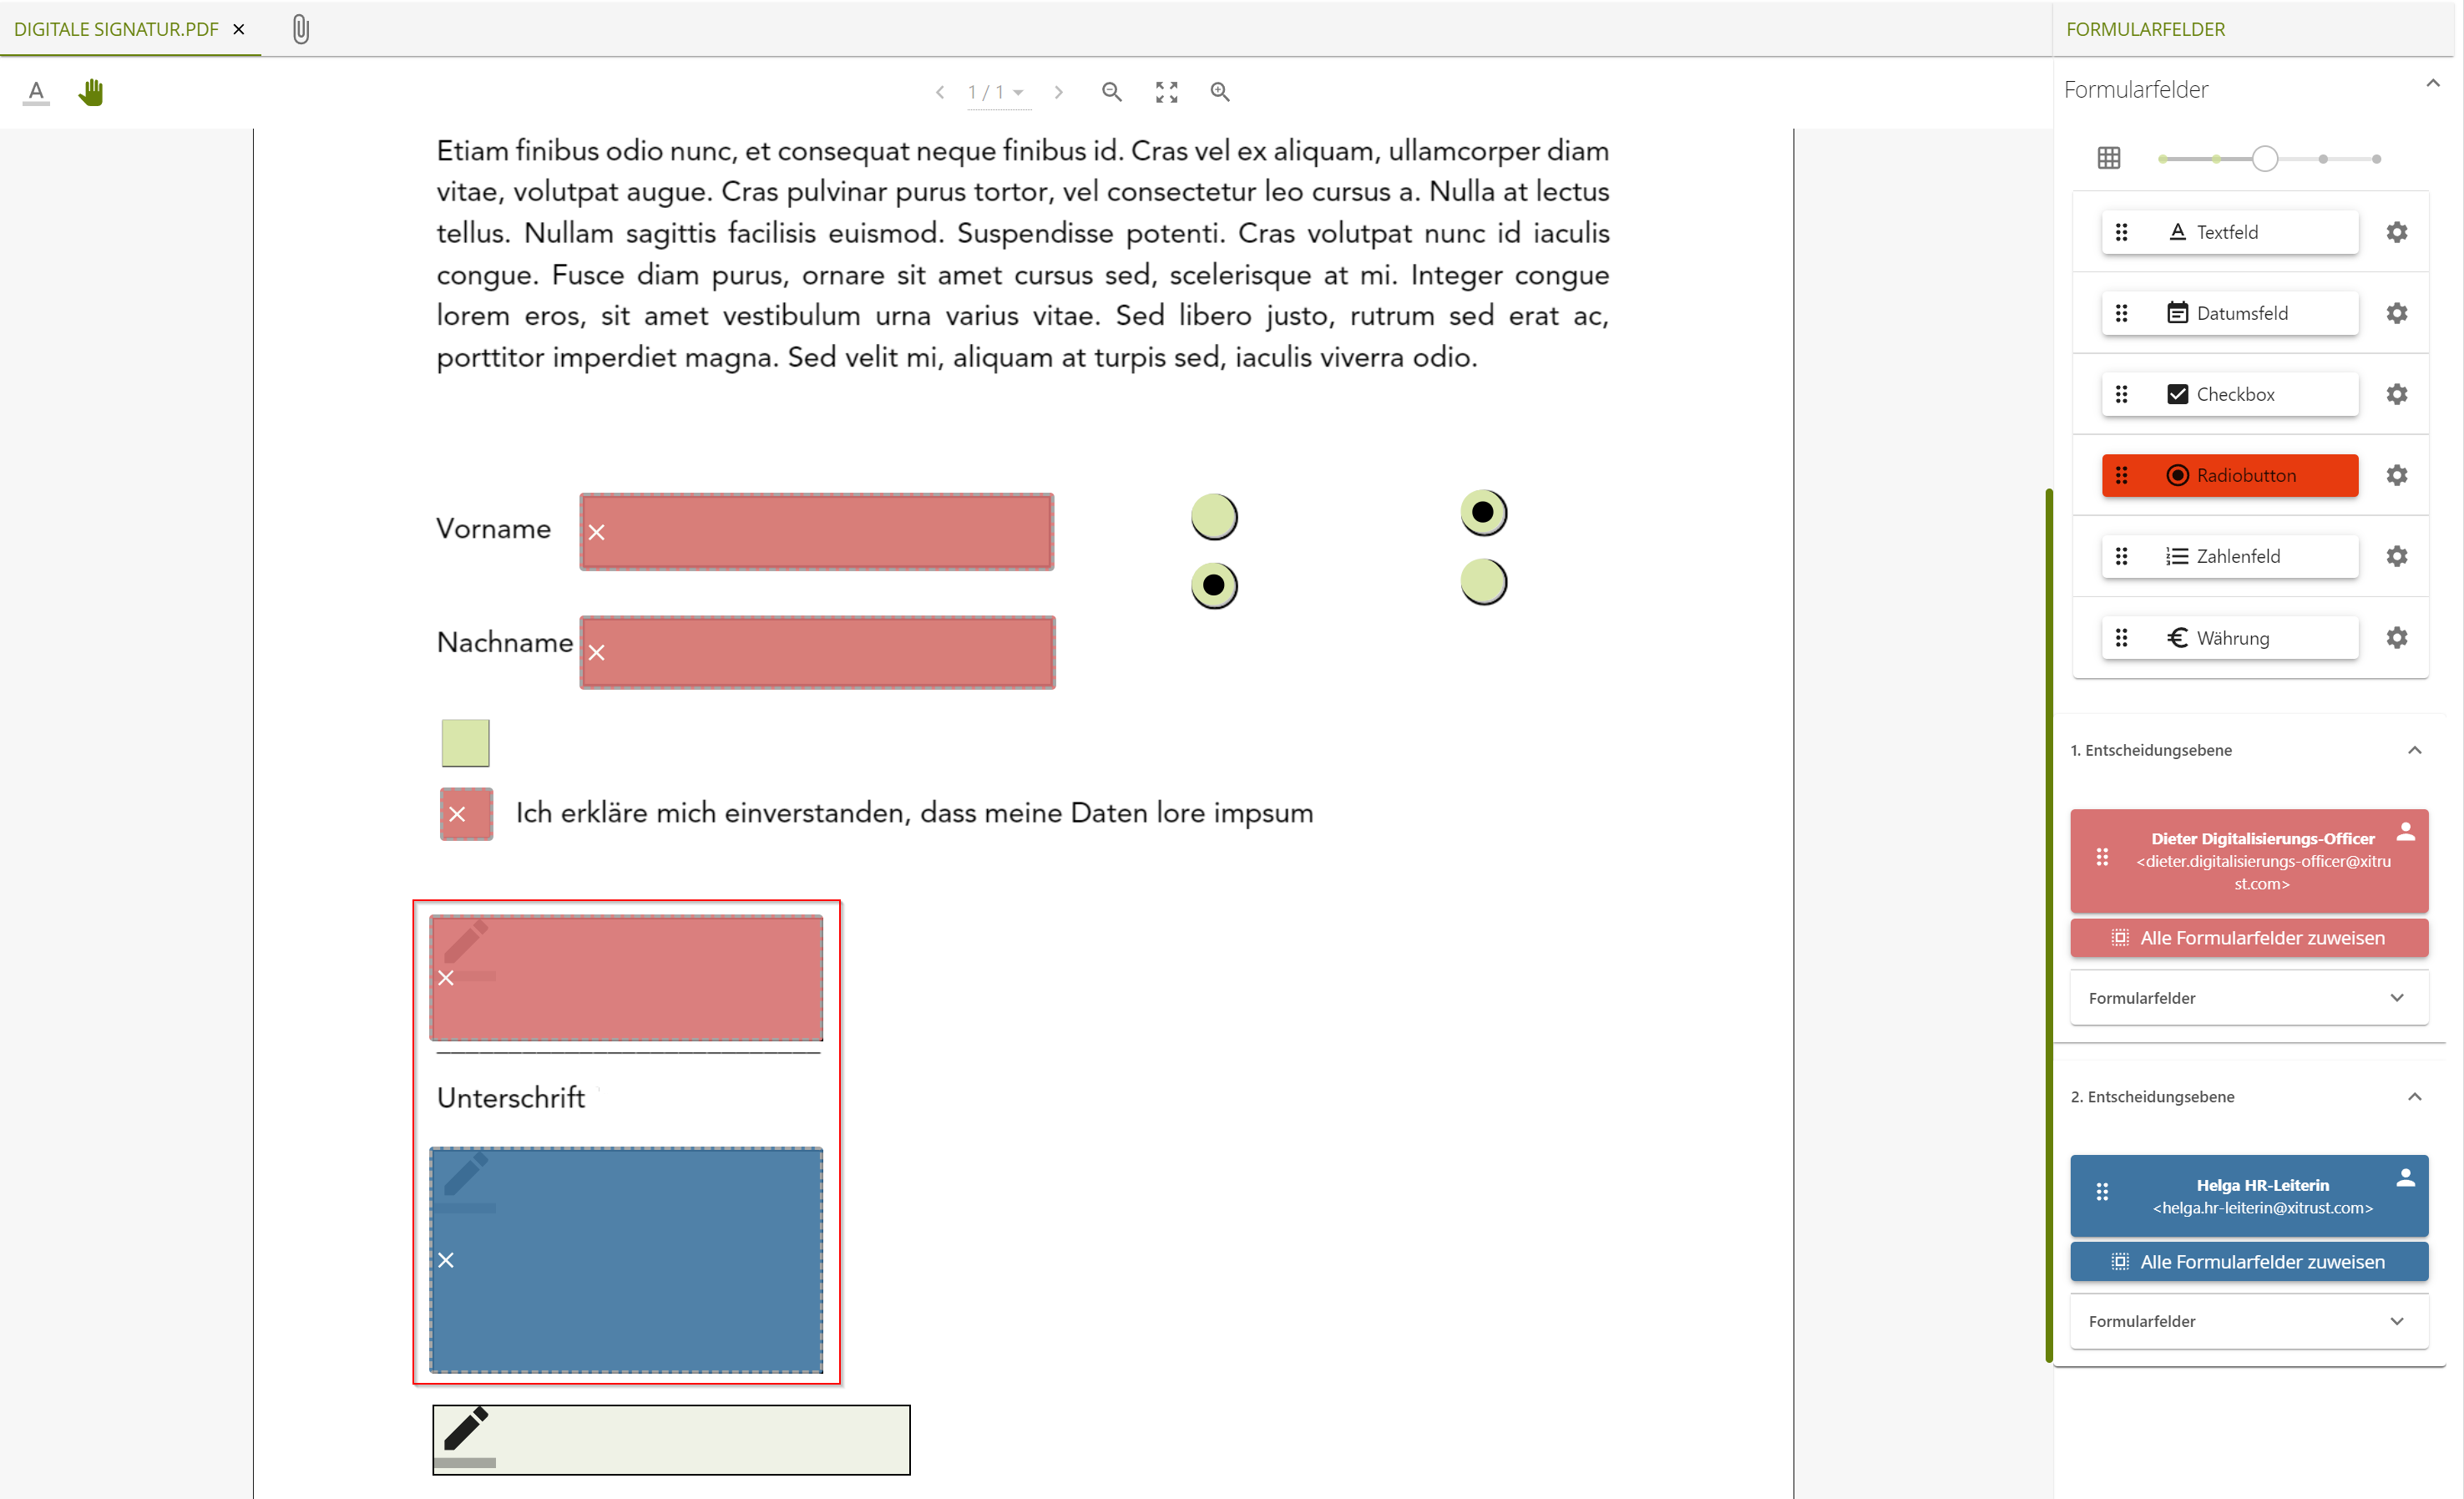Open settings for the Währung field type
Screen dimensions: 2464x1499
(x=2397, y=637)
